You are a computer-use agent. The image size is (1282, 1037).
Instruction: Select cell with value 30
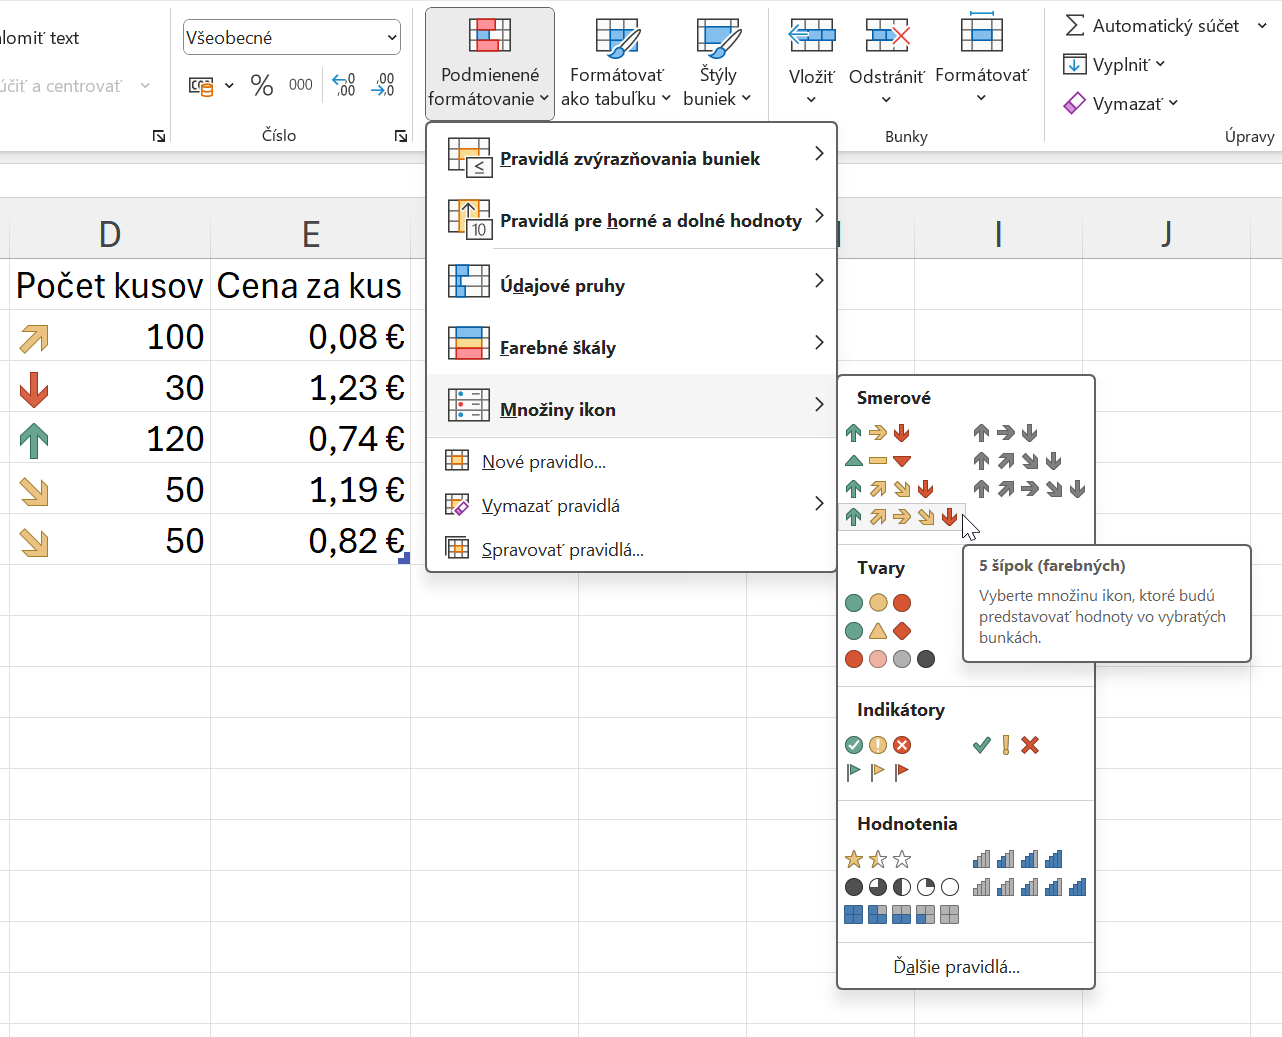pyautogui.click(x=110, y=387)
